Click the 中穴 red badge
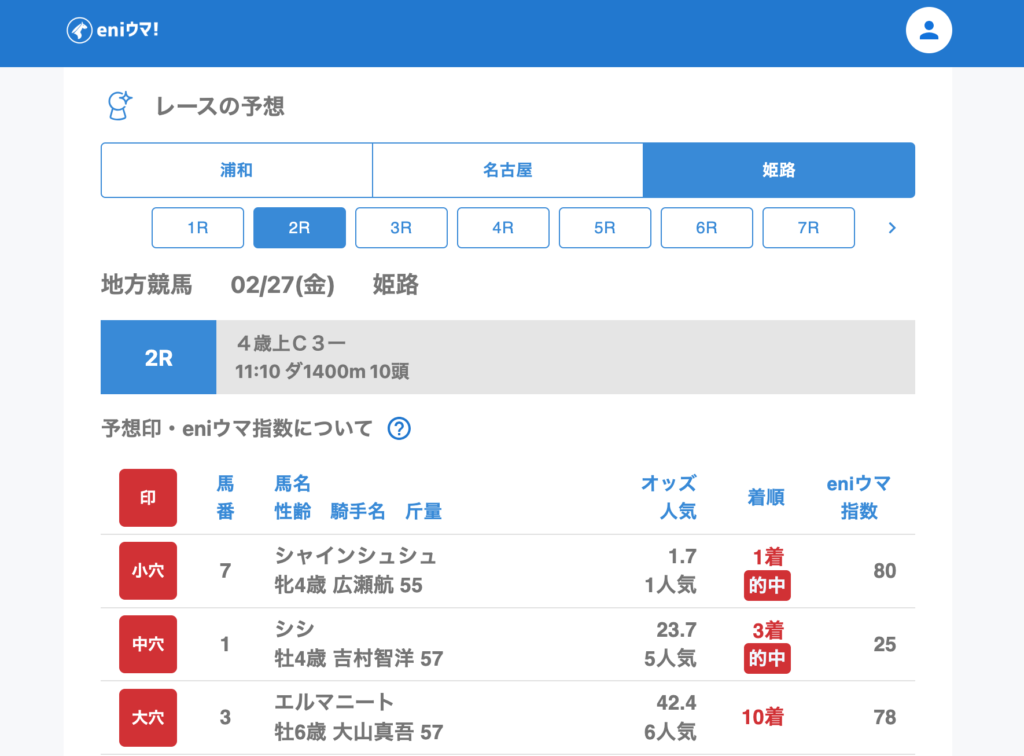This screenshot has height=756, width=1024. click(148, 644)
